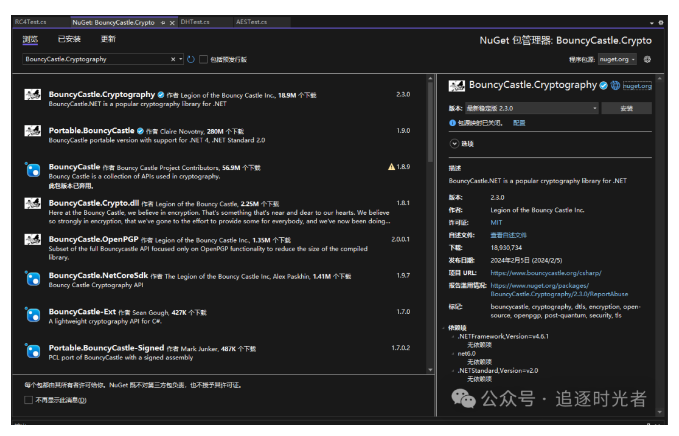Viewport: 679px width, 436px height.
Task: Click details panel scrollbar down arrow
Action: point(660,412)
